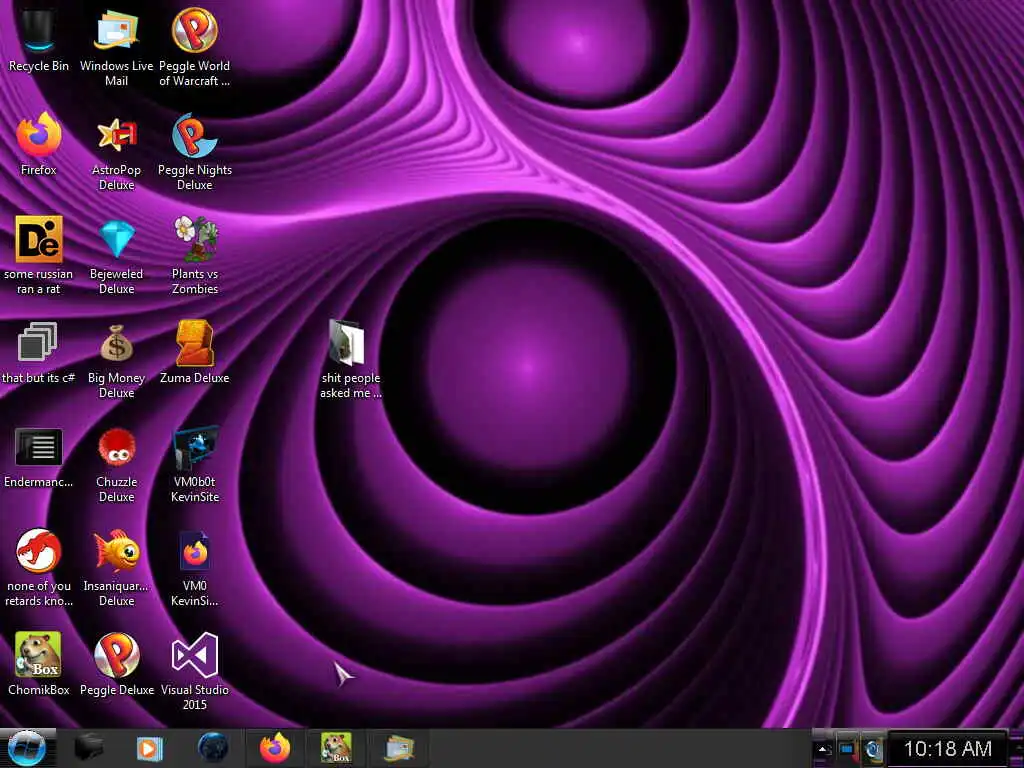Open the 10:18 AM taskbar clock
Screen dimensions: 1024x768
pos(947,748)
